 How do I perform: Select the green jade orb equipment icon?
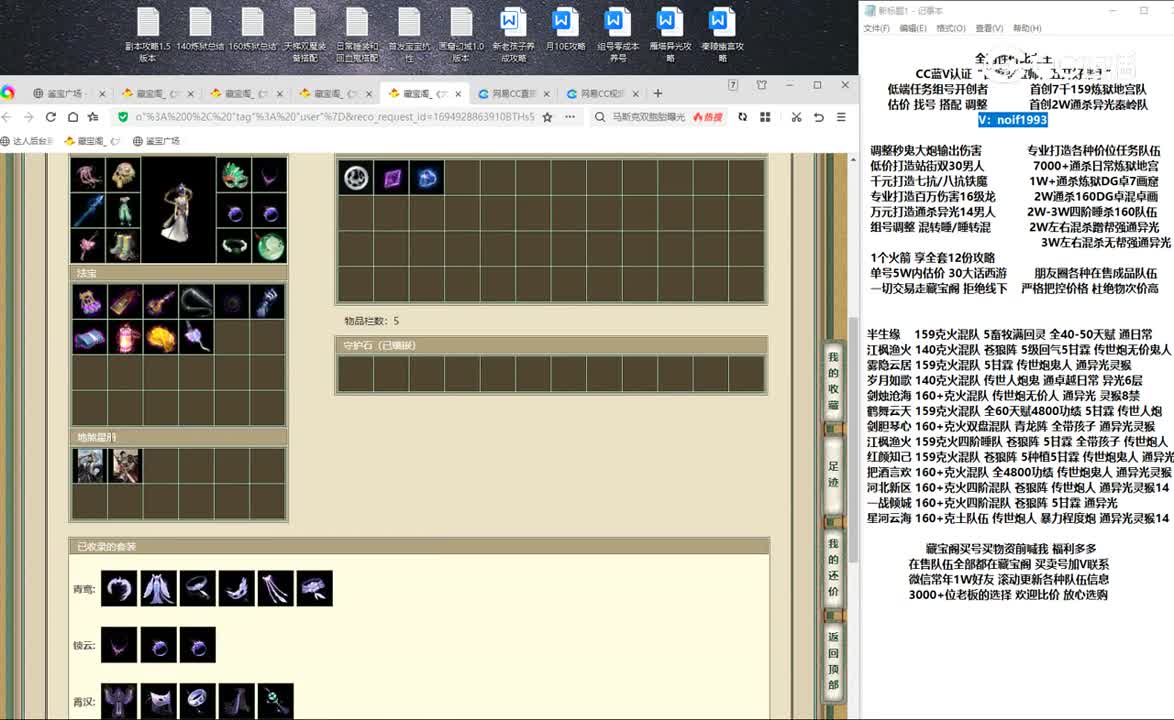(x=270, y=245)
